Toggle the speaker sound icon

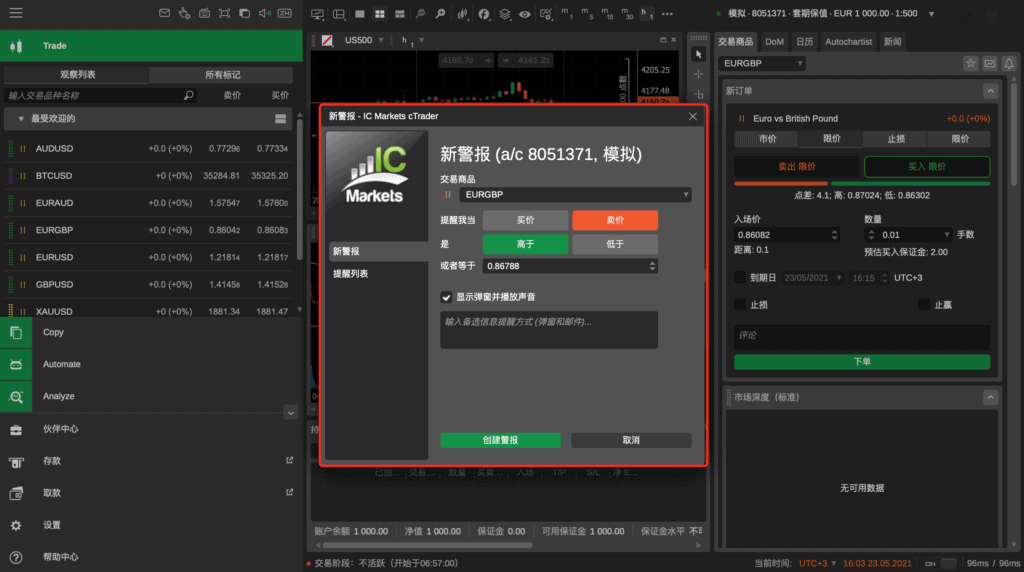coord(264,13)
